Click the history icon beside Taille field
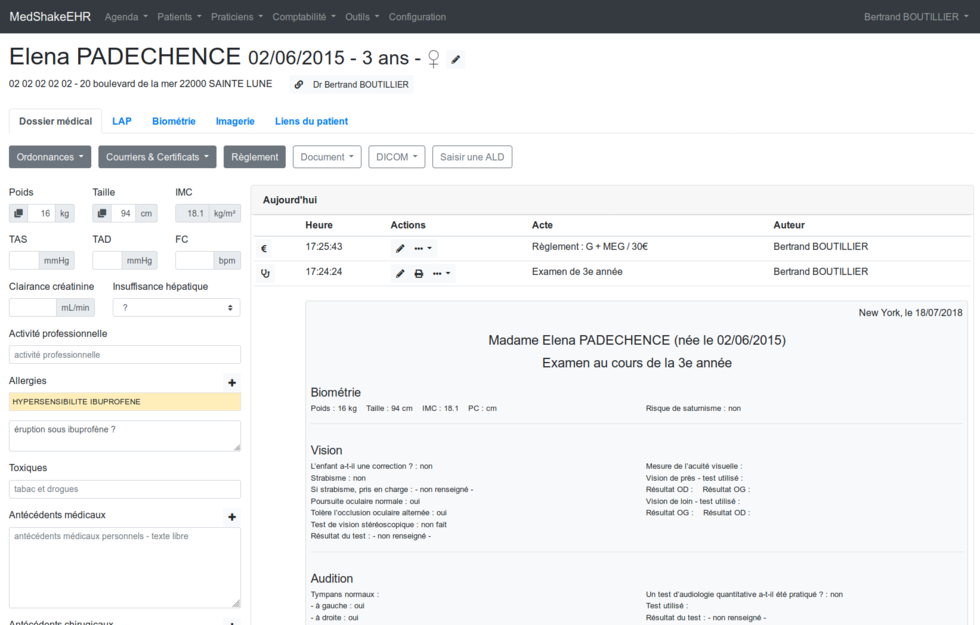Viewport: 980px width, 625px height. pos(102,213)
